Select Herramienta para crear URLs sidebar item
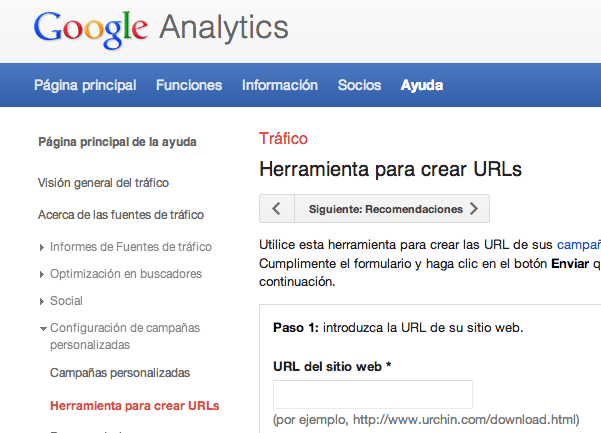 [x=134, y=406]
